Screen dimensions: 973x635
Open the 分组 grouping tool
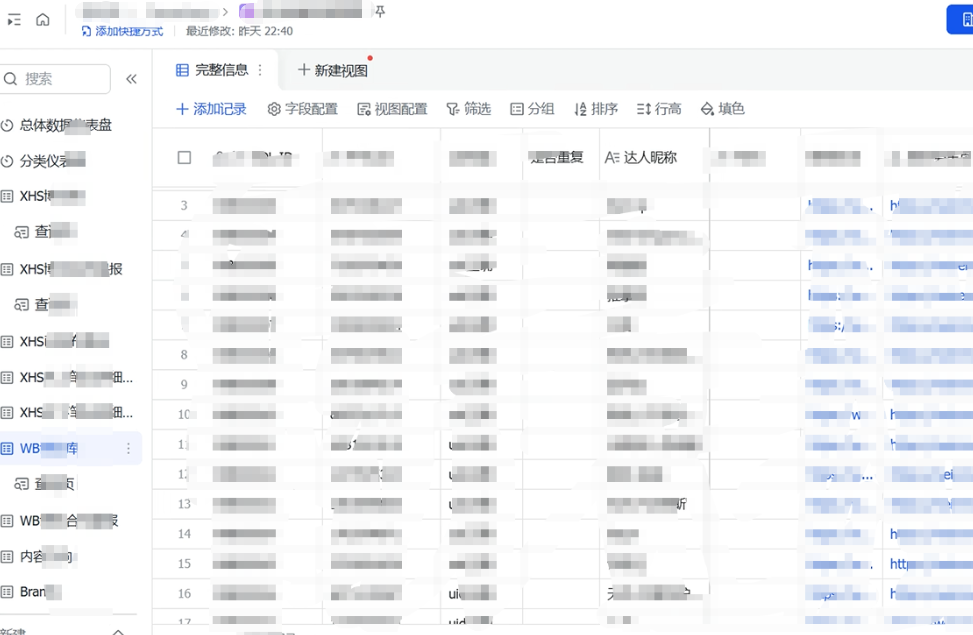(532, 109)
